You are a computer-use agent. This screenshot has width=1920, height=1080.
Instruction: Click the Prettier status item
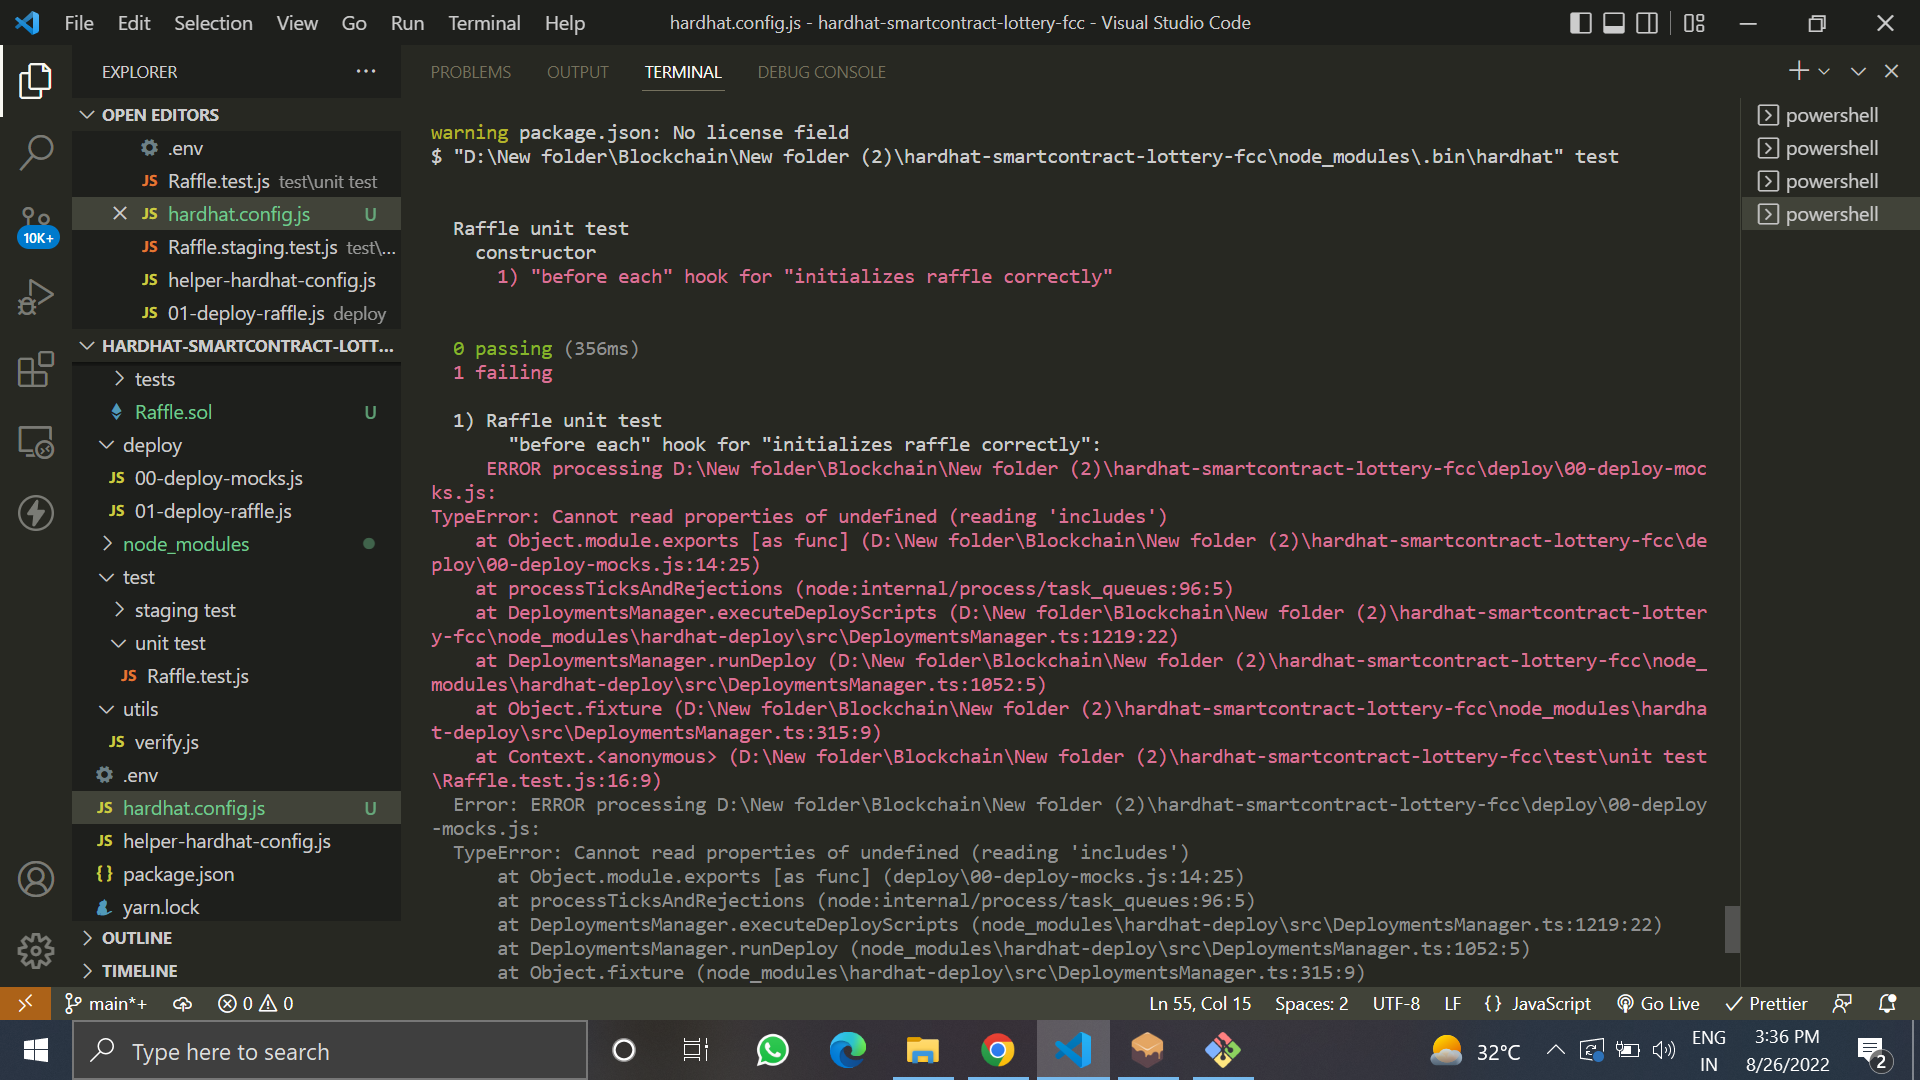tap(1766, 1003)
